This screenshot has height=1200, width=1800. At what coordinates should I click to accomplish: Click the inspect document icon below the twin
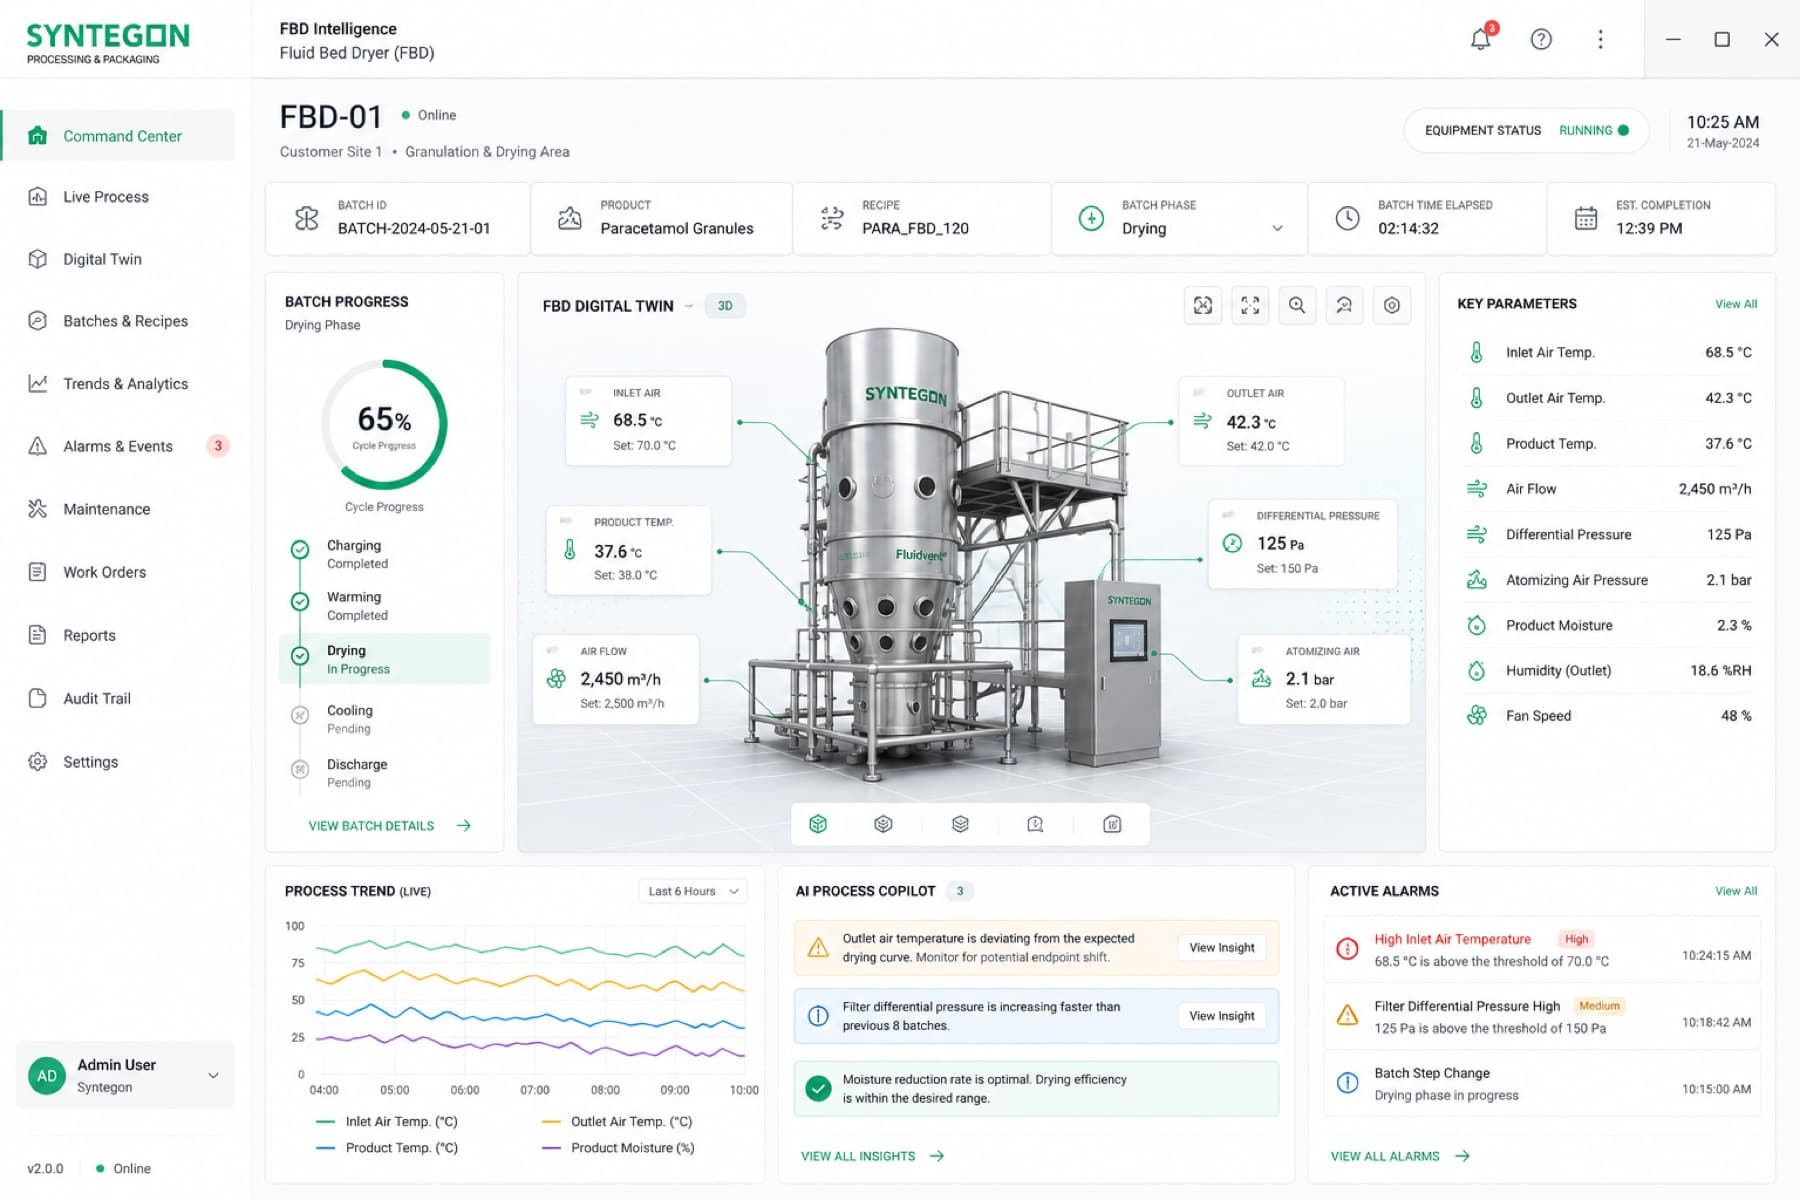tap(1035, 824)
